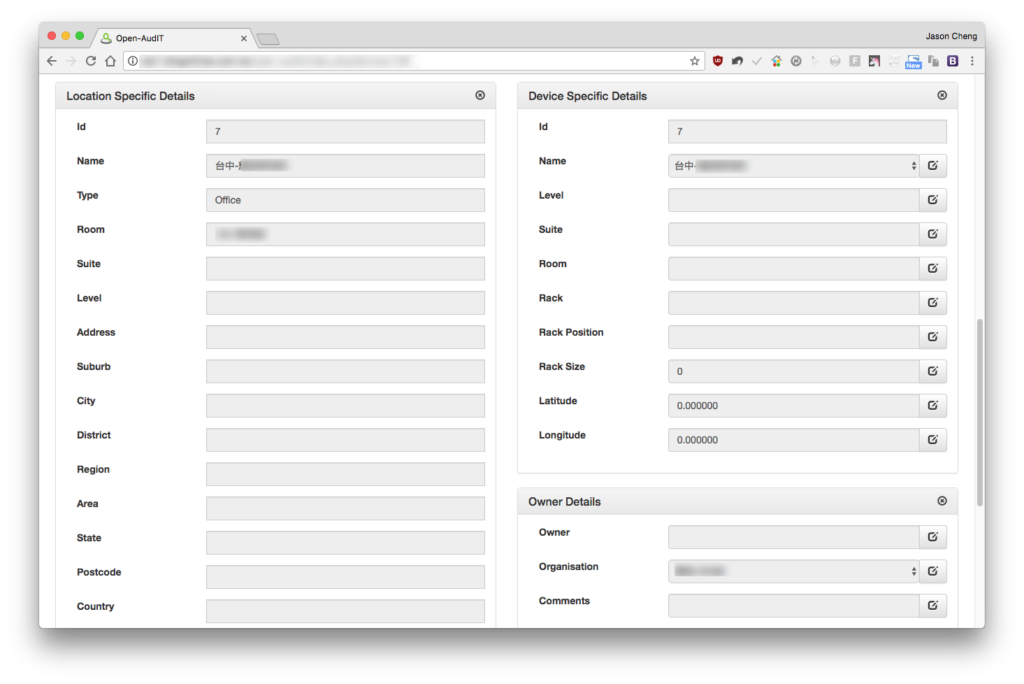Click the location Address field
1024x684 pixels.
click(345, 337)
